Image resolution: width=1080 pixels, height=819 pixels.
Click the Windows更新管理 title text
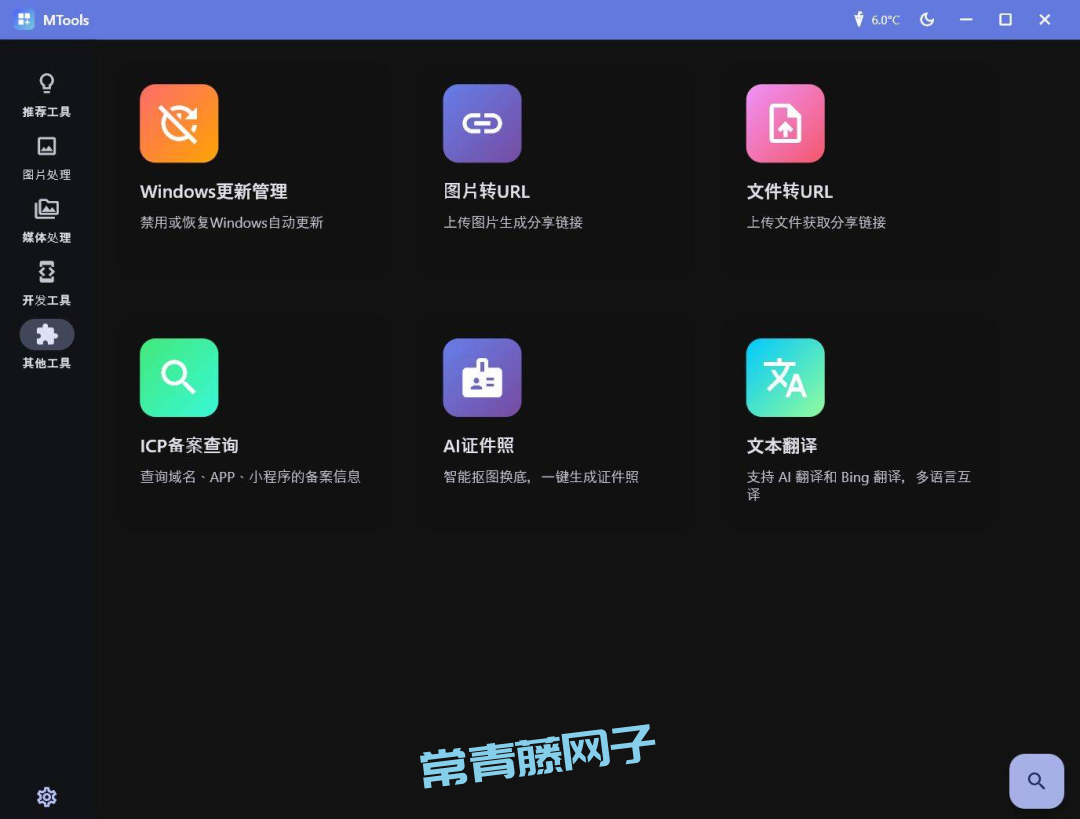(x=214, y=192)
